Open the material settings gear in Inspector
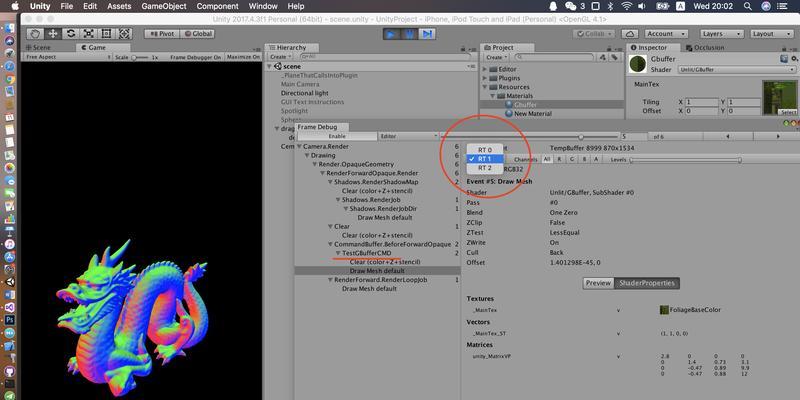 [792, 59]
